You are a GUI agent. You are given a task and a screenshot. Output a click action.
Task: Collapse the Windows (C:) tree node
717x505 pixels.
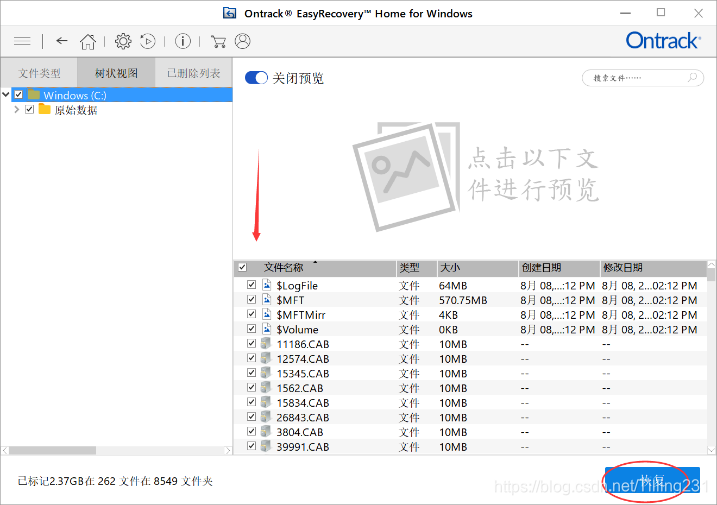[x=6, y=95]
